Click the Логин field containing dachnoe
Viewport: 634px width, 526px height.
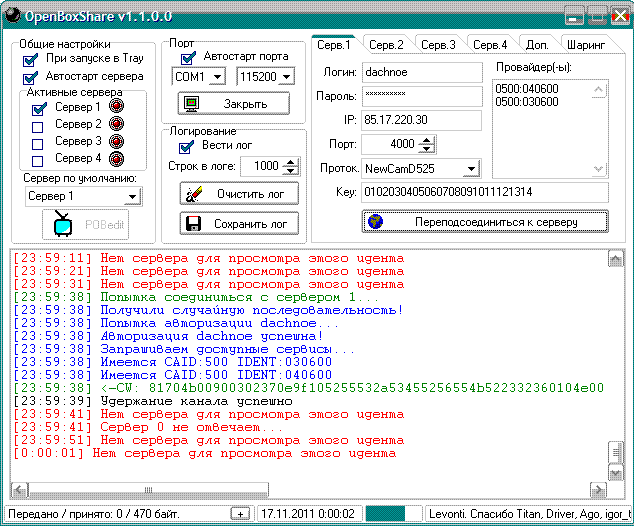pyautogui.click(x=423, y=72)
